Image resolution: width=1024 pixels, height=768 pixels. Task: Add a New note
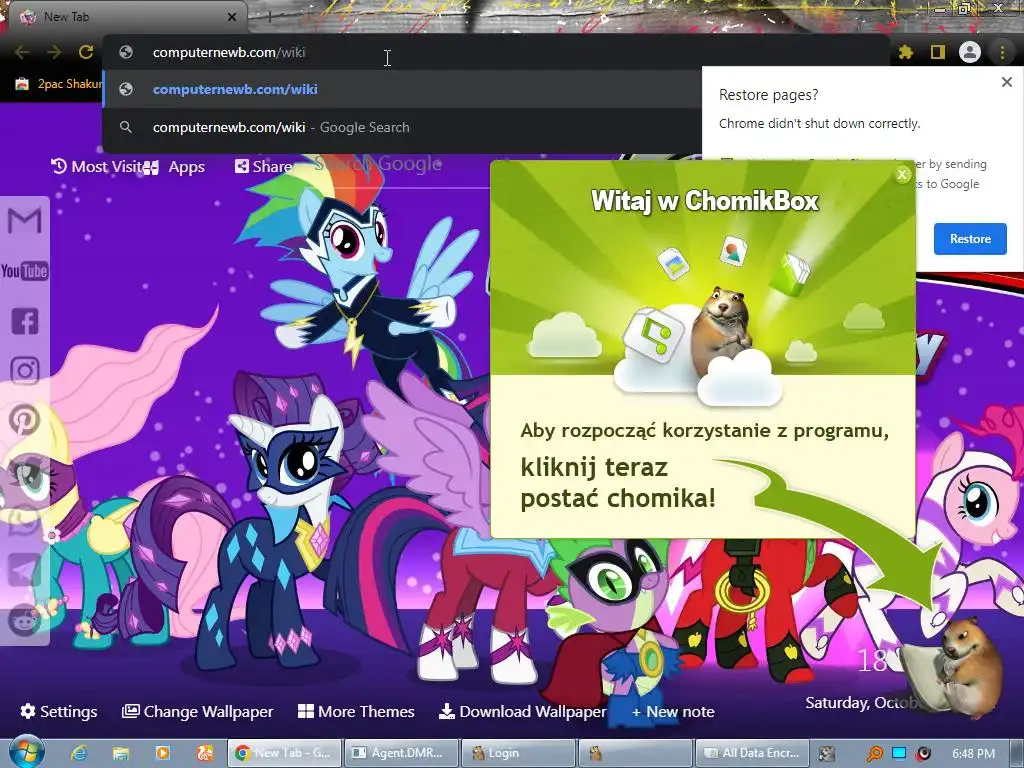pyautogui.click(x=673, y=711)
